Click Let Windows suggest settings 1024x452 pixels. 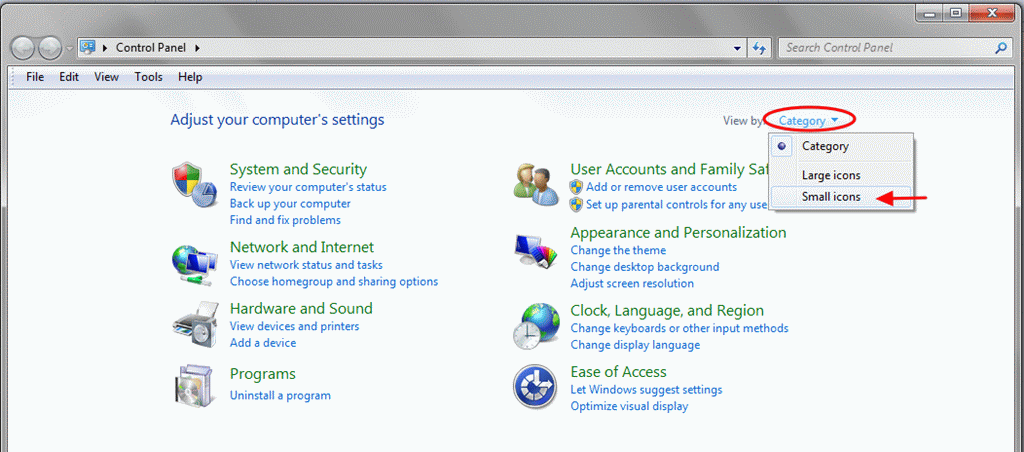[x=646, y=390]
